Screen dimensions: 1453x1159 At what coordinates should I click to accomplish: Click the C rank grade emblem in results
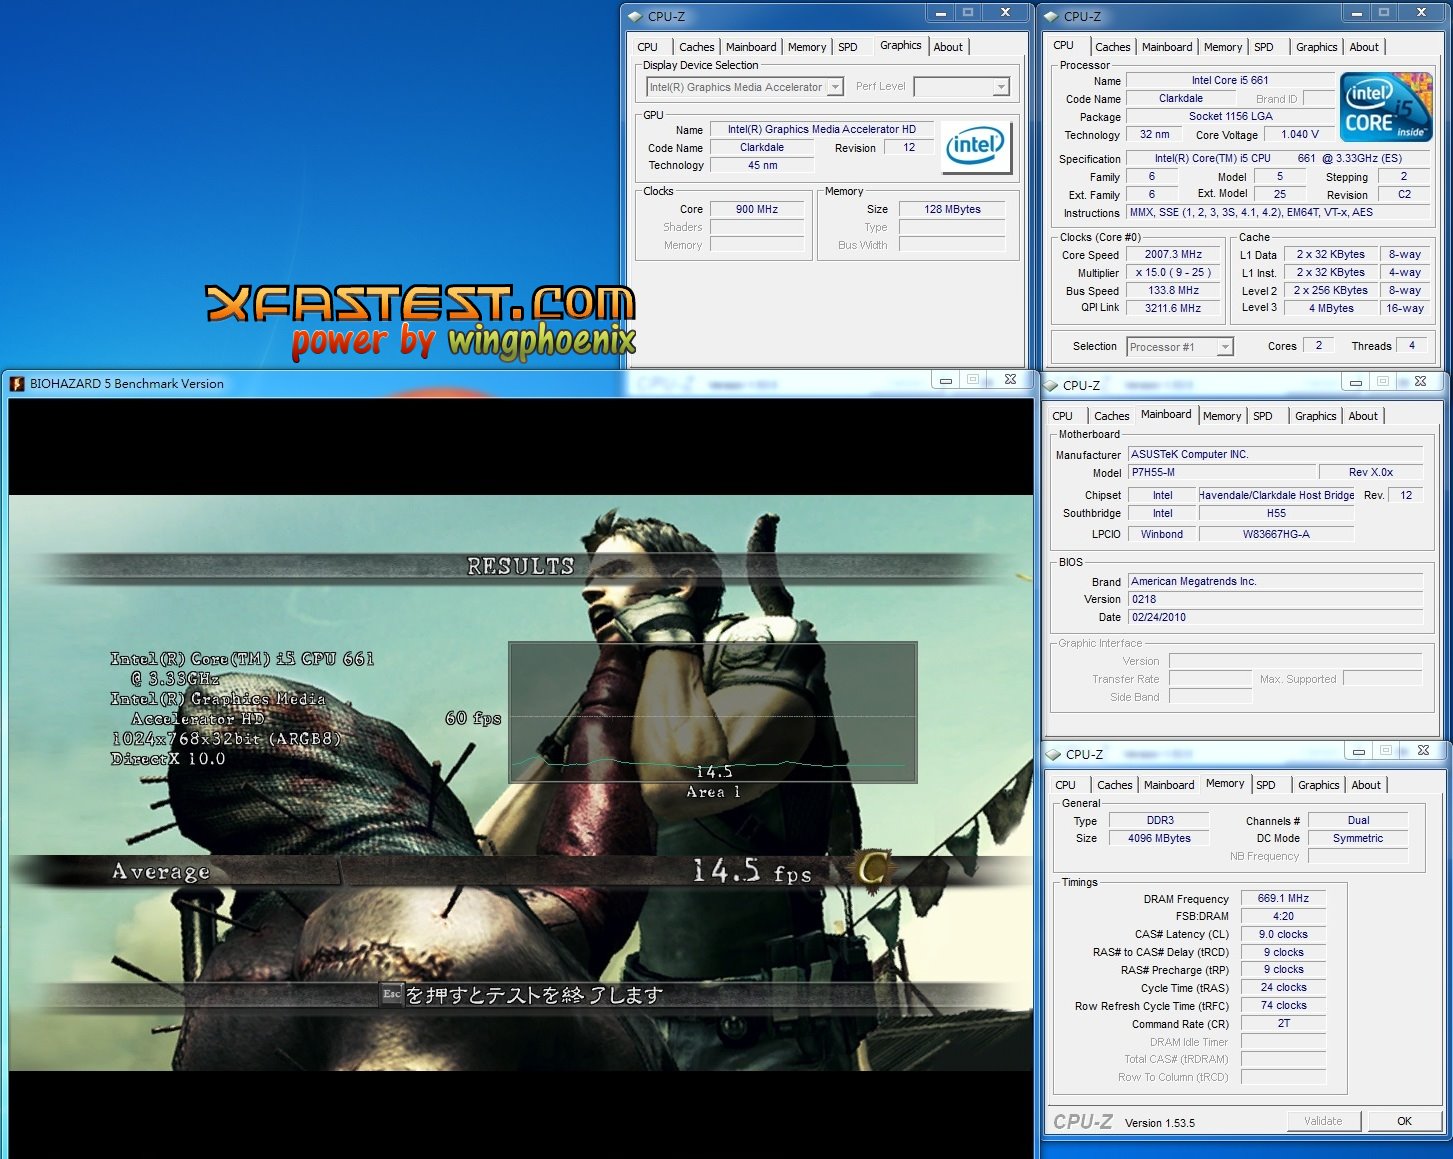click(x=872, y=871)
